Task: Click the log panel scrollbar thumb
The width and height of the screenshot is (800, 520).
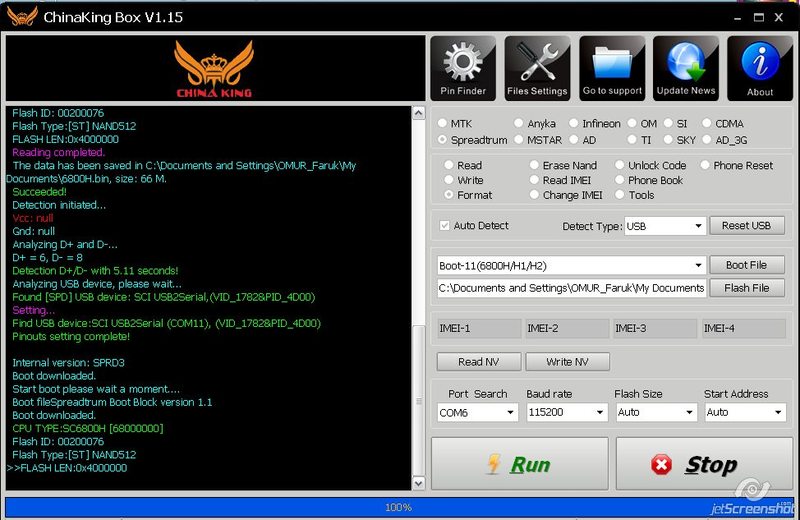Action: point(418,400)
